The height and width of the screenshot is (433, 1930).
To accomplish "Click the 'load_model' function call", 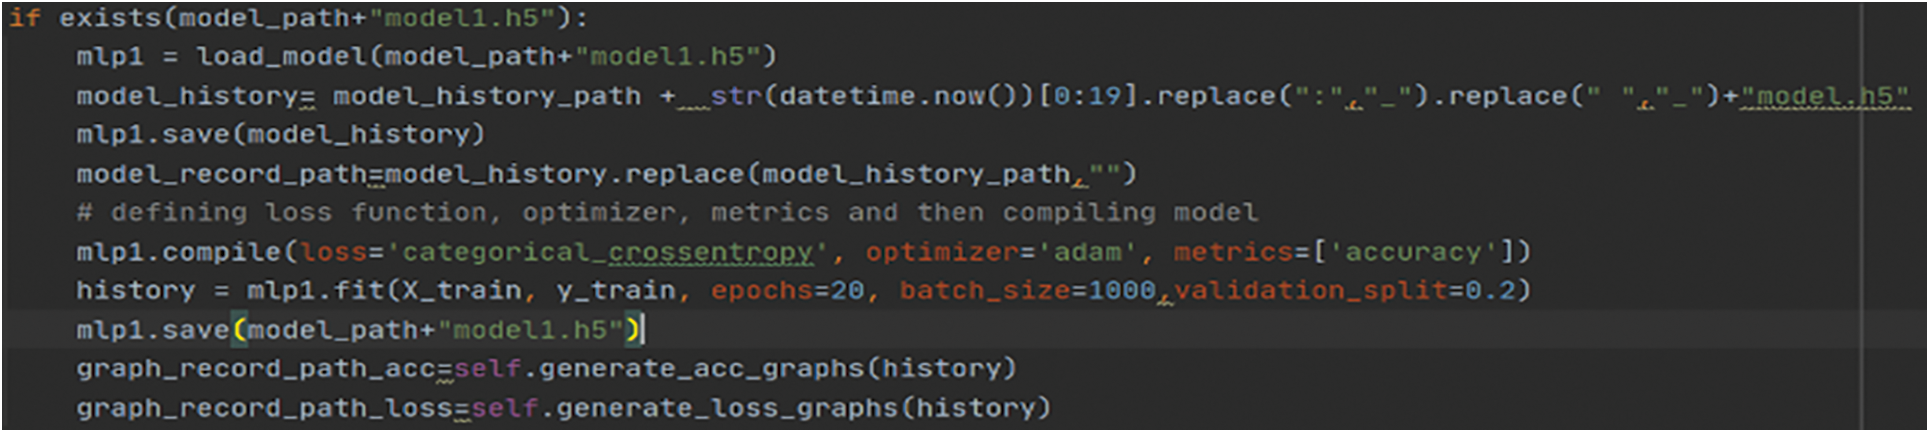I will coord(281,57).
